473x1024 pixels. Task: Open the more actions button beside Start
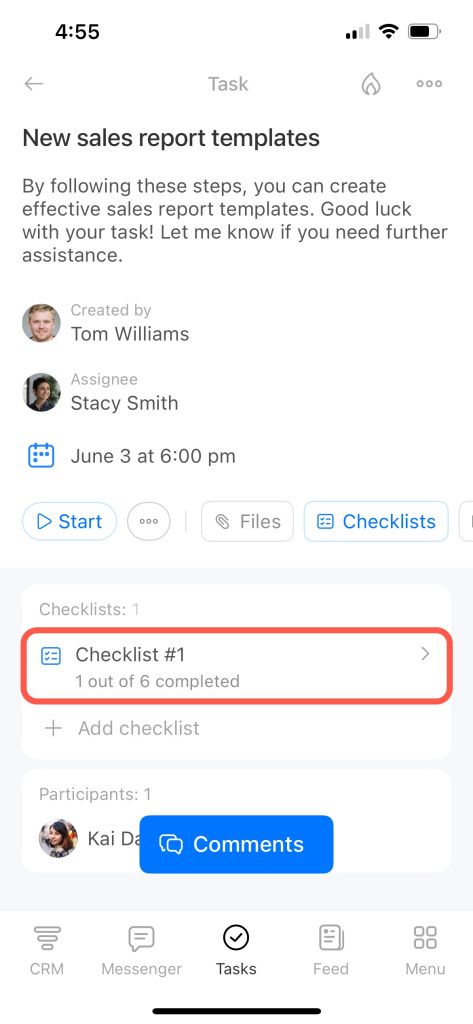(149, 521)
